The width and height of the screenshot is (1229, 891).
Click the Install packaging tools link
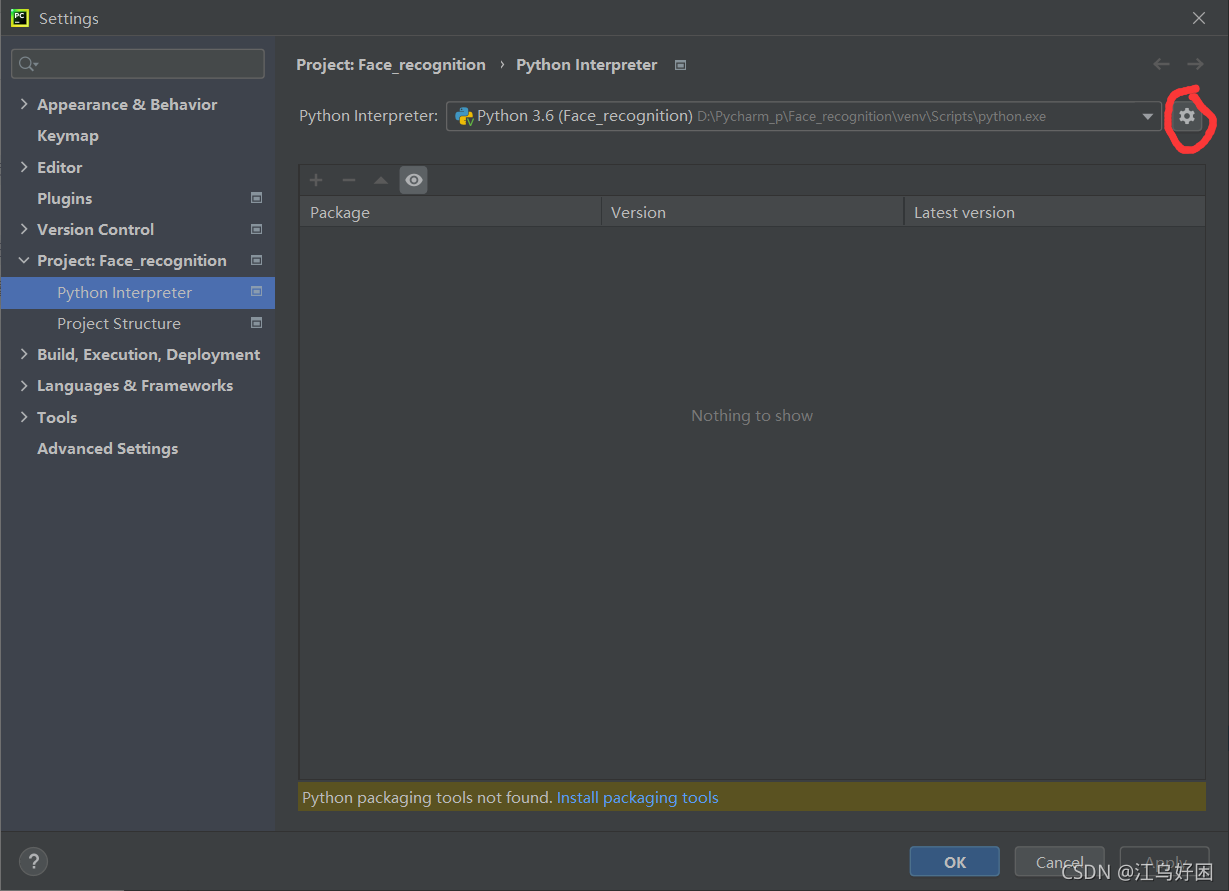point(637,797)
